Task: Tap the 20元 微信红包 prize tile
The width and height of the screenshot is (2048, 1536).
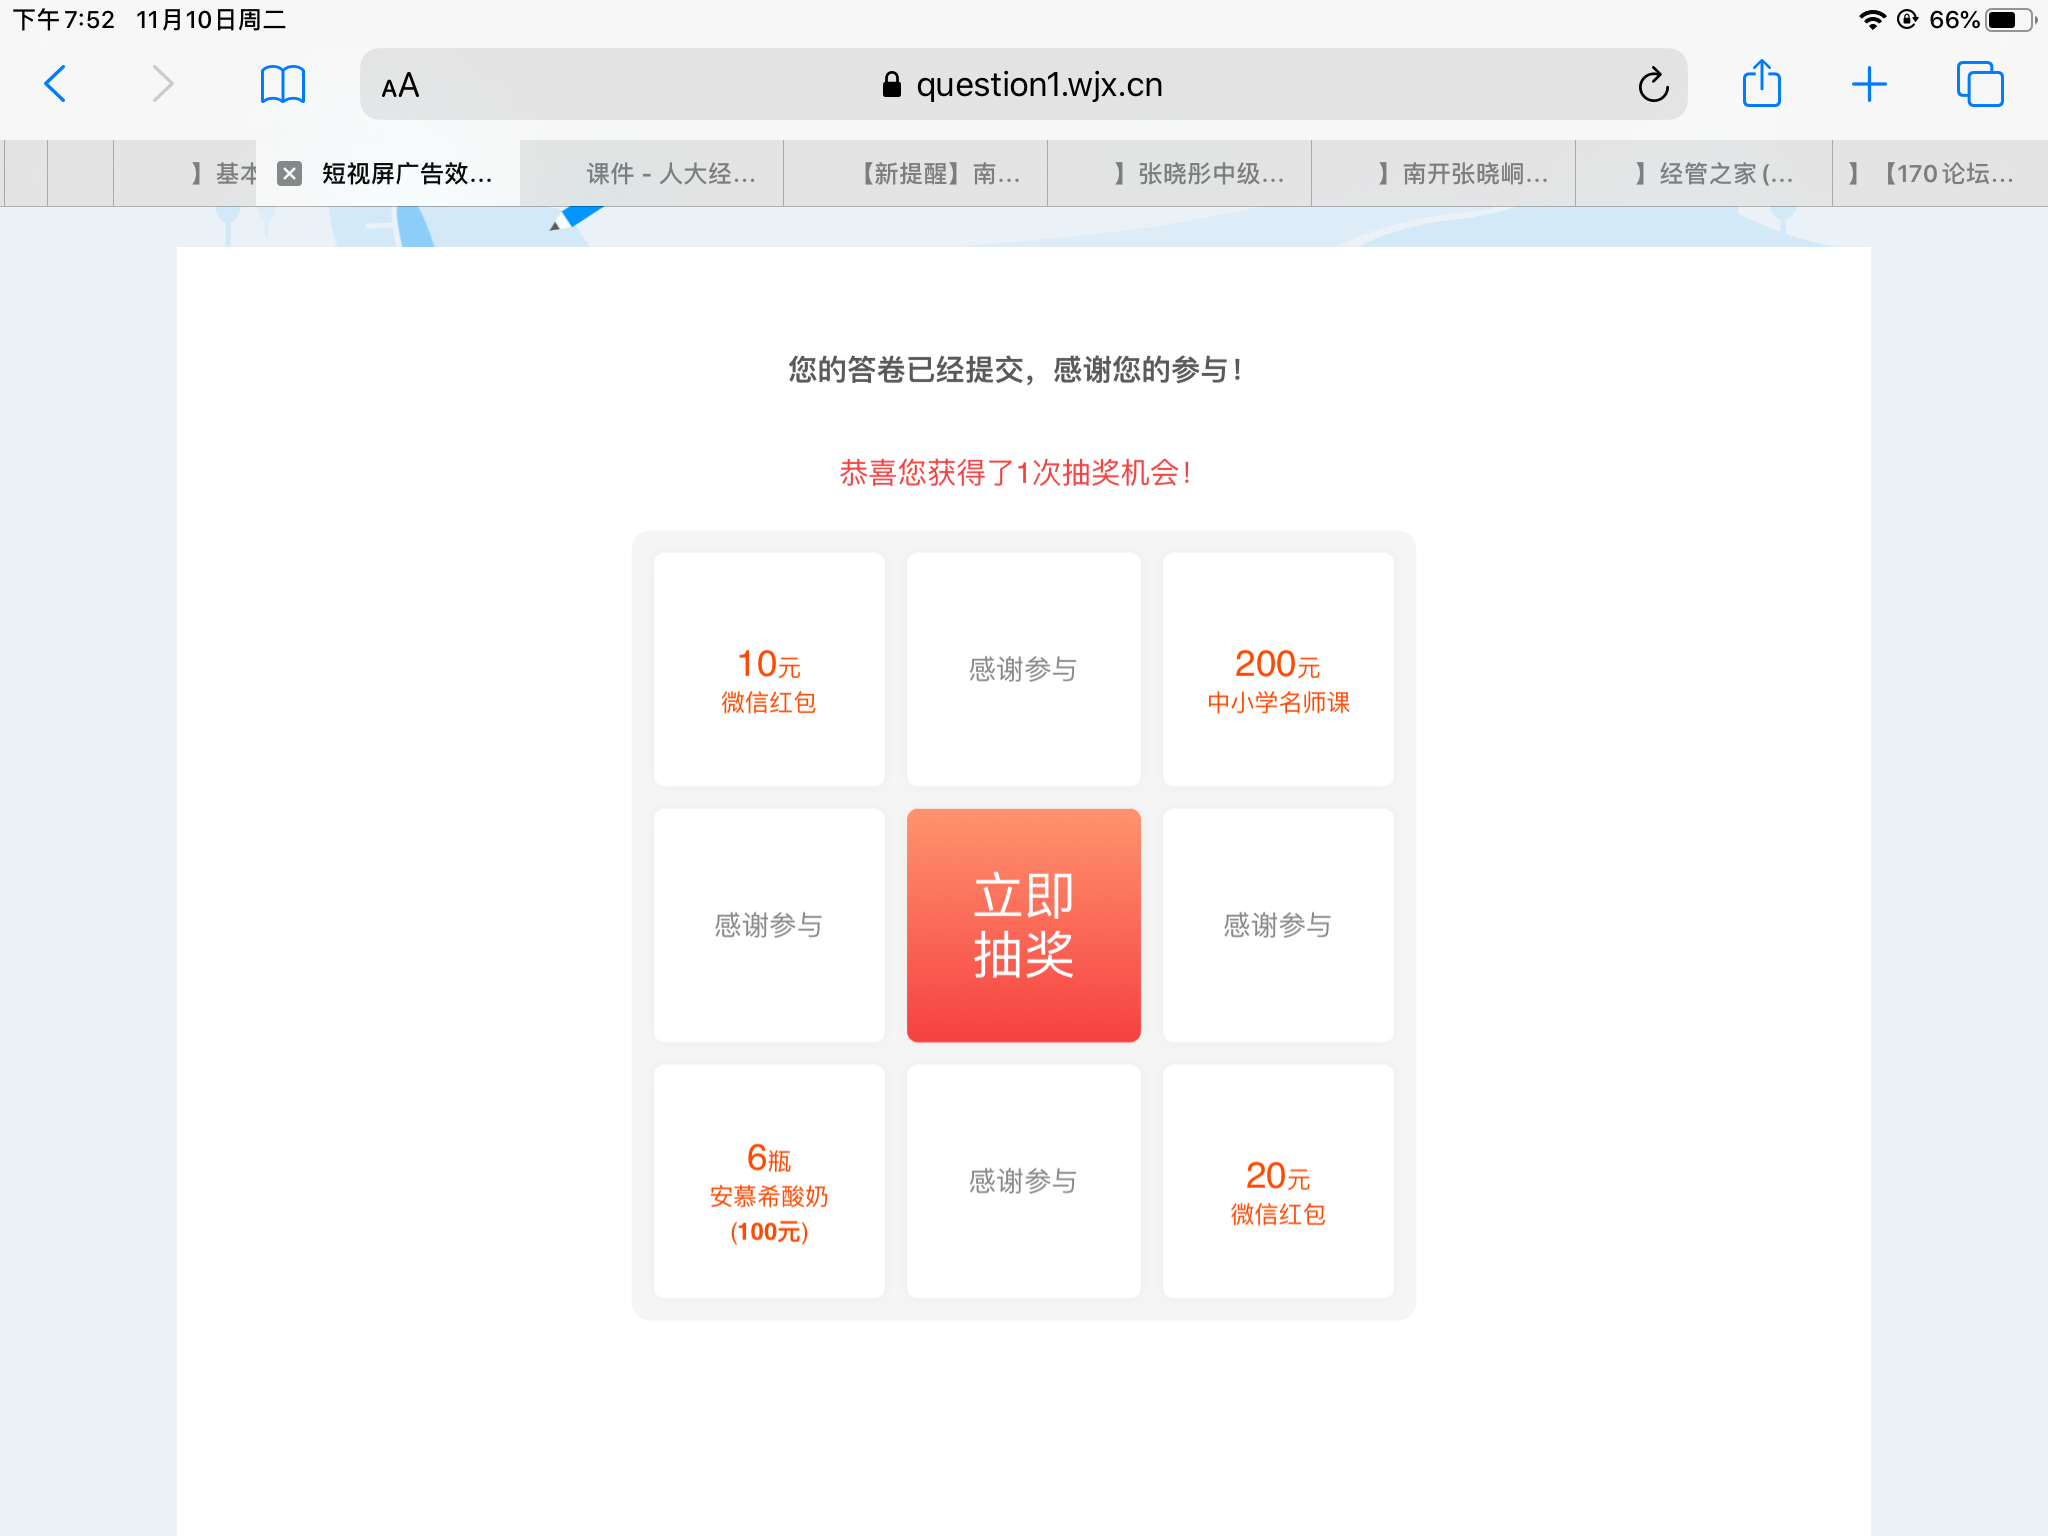Action: [x=1278, y=1181]
